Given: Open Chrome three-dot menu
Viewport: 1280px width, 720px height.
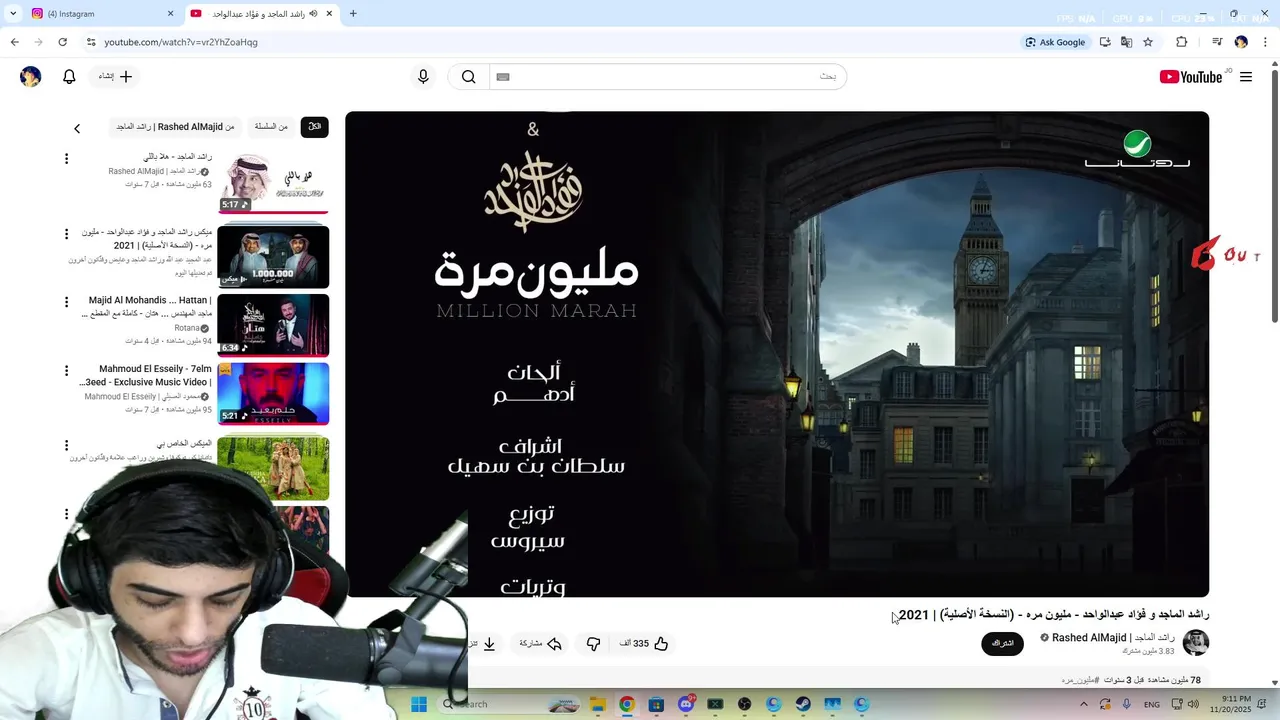Looking at the screenshot, I should [1266, 42].
